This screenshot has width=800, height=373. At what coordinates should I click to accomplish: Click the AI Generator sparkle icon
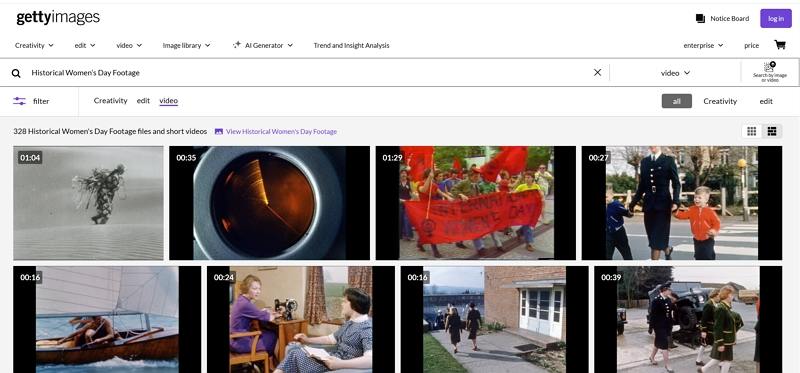point(237,45)
